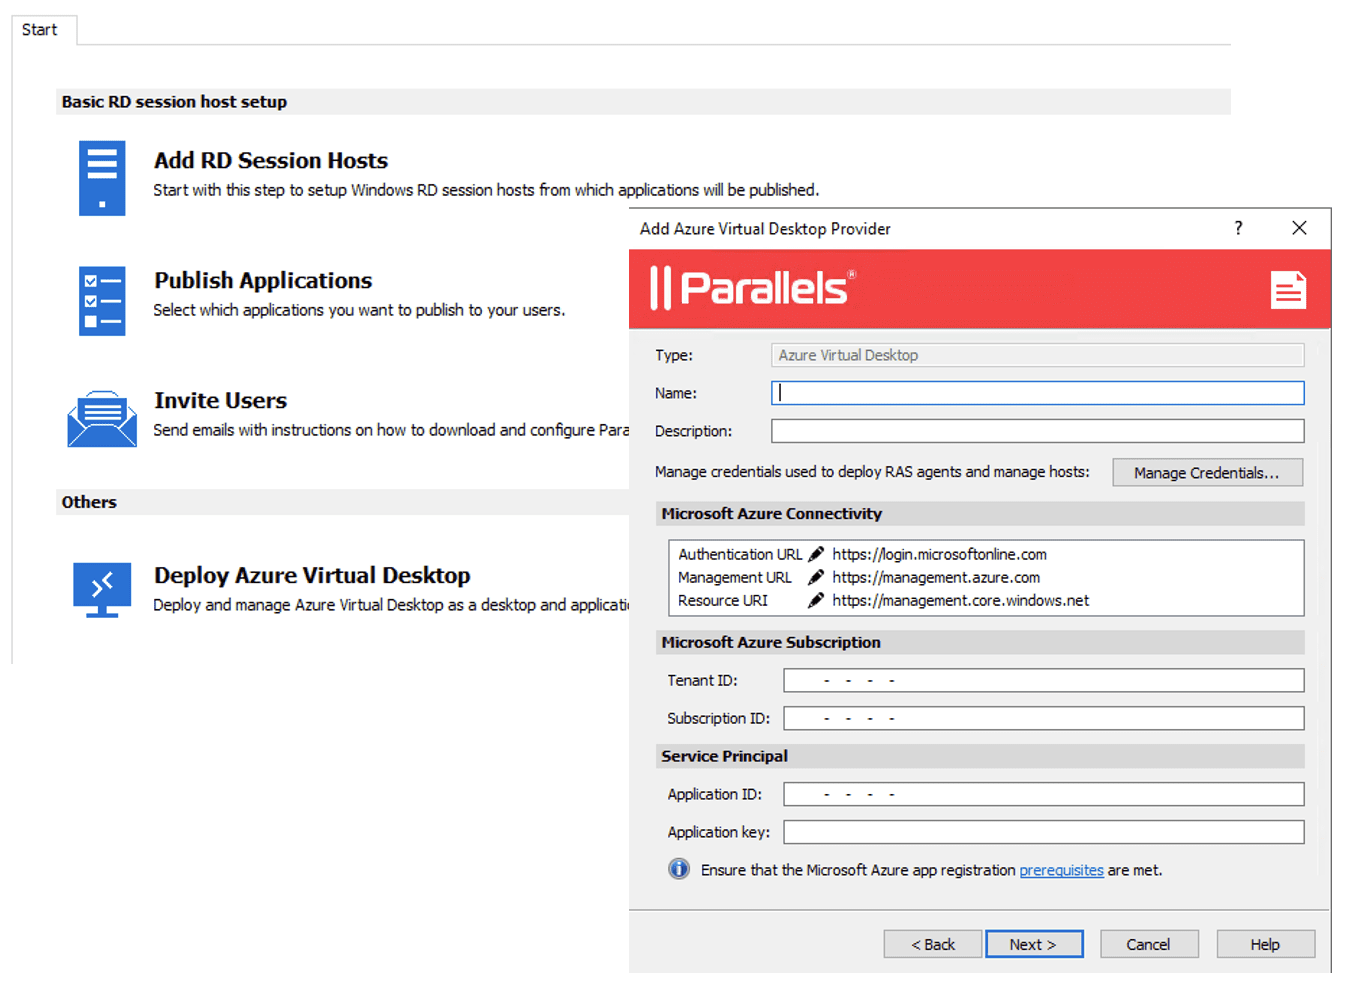Click the Invite Users envelope icon
Image resolution: width=1349 pixels, height=985 pixels.
click(x=102, y=419)
